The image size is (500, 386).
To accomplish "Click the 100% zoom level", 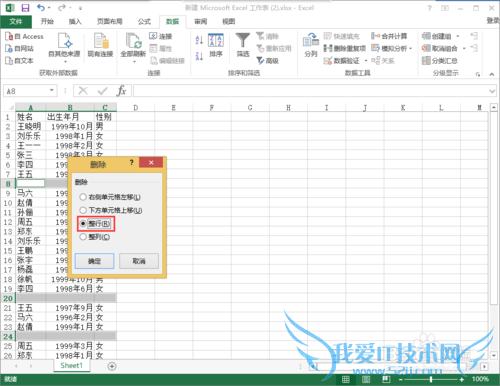I will [480, 379].
